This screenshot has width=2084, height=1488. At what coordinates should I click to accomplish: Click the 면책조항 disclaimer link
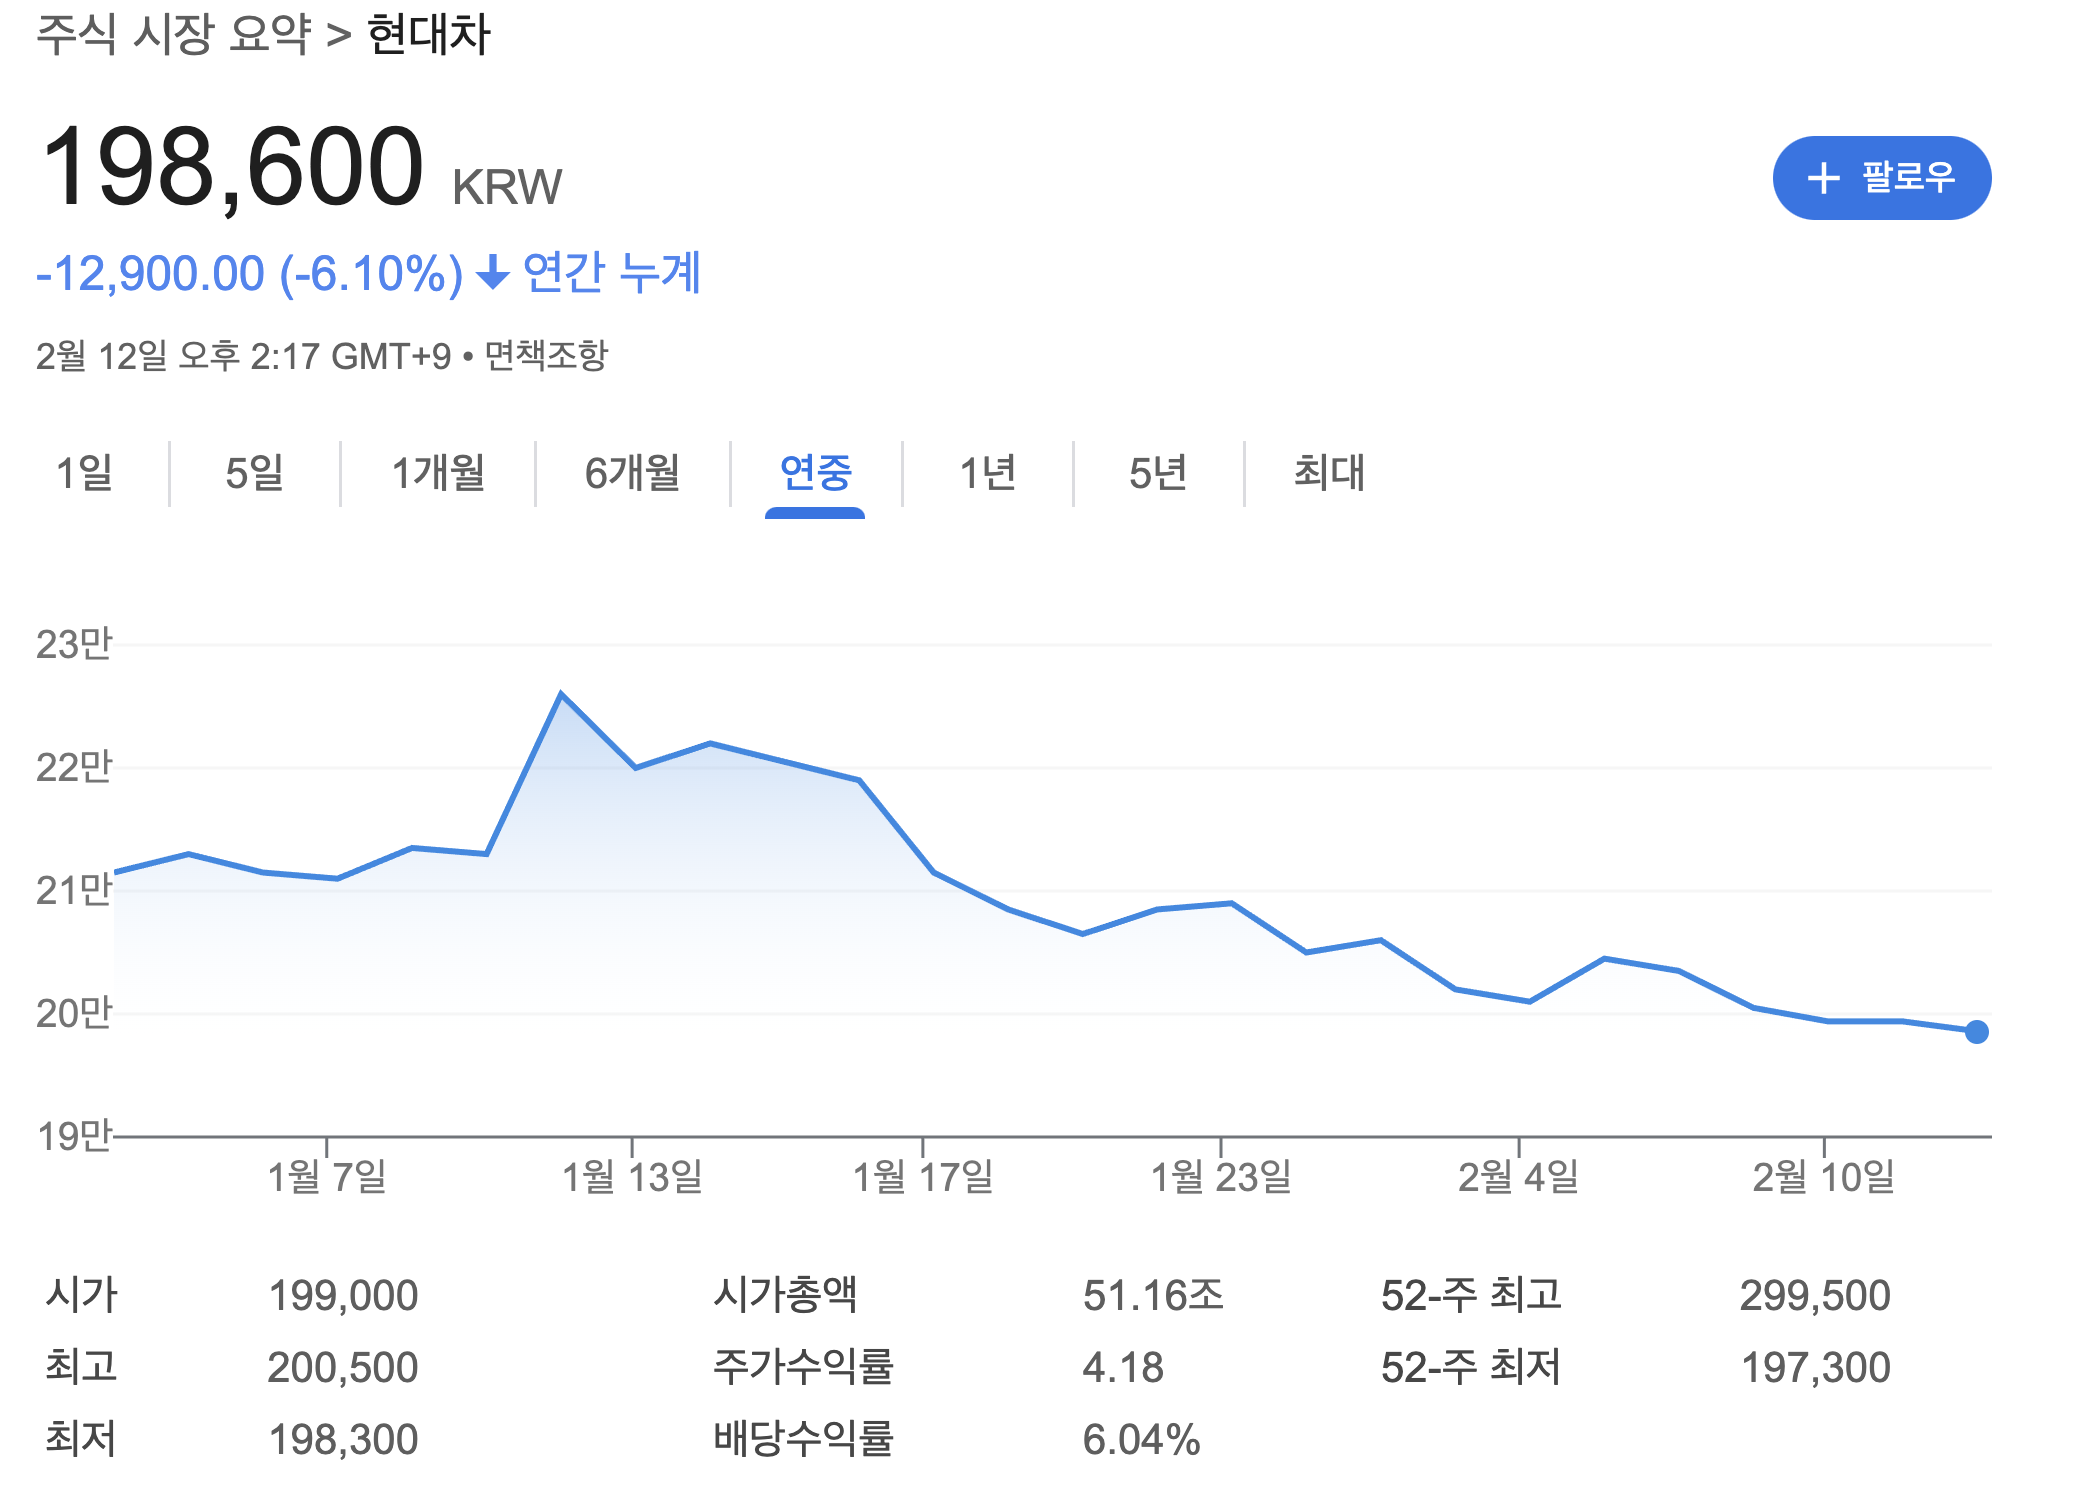click(546, 355)
